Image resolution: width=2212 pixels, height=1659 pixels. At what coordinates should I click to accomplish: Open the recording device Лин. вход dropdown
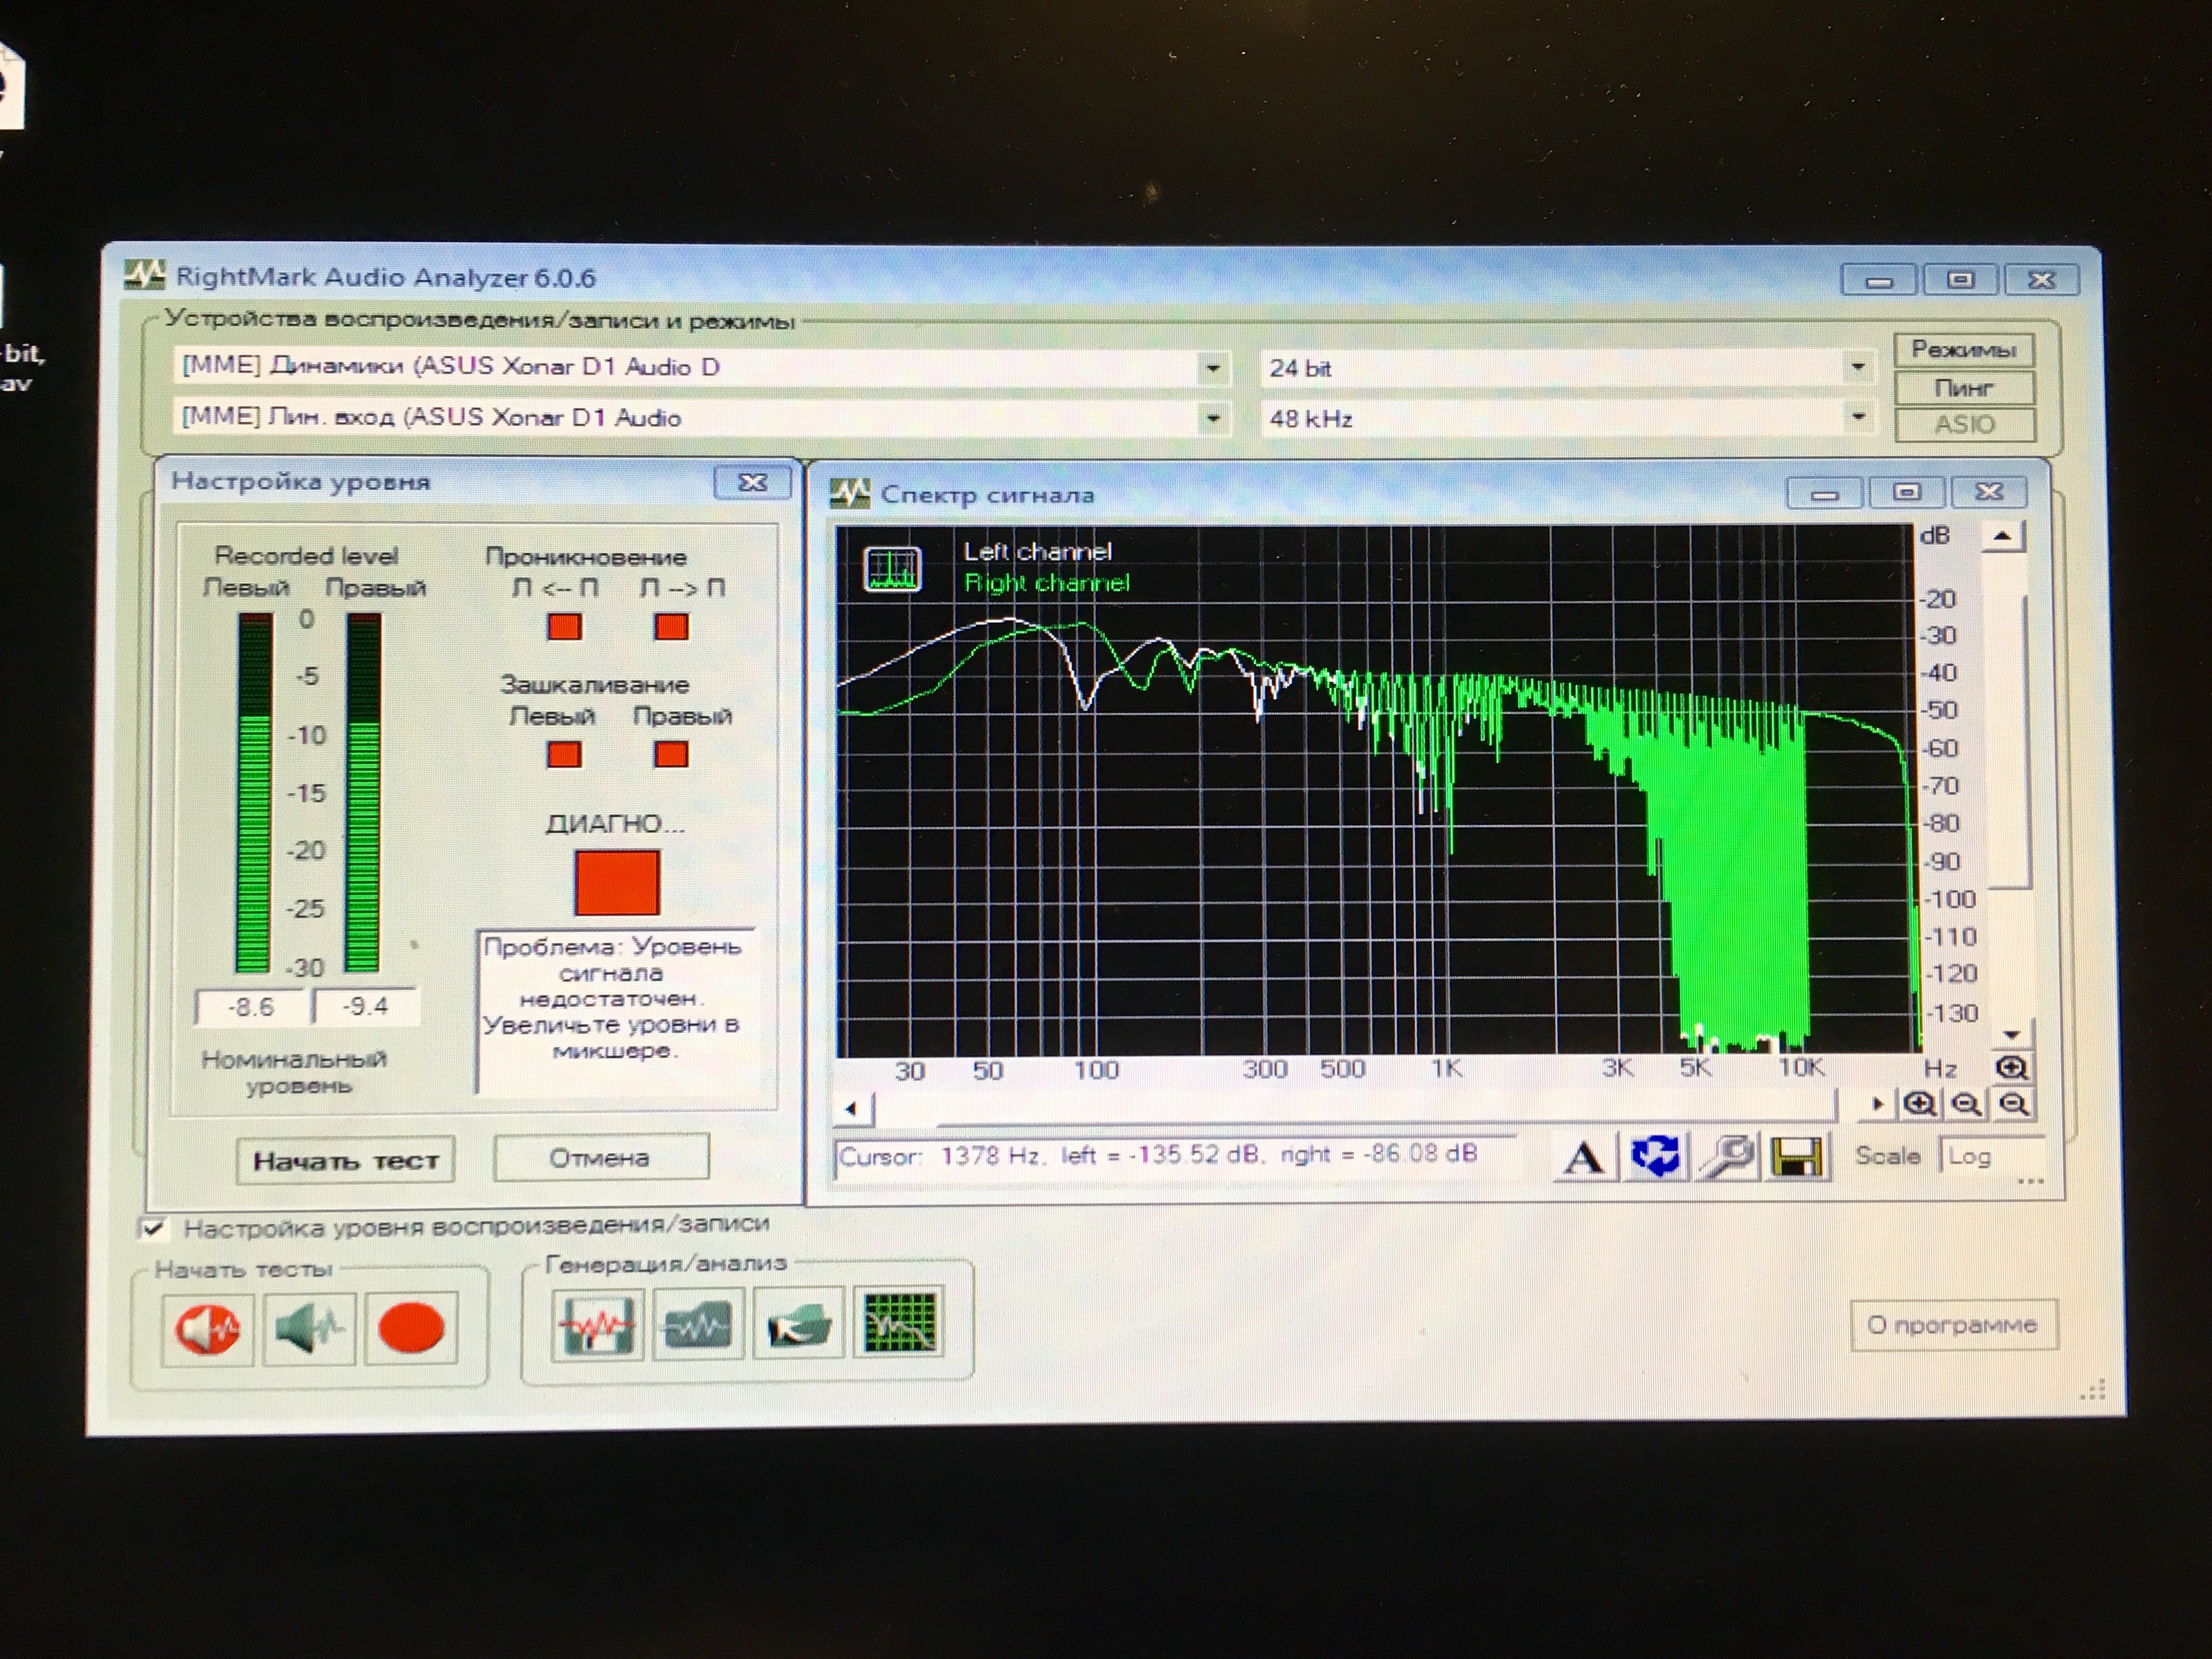1212,418
